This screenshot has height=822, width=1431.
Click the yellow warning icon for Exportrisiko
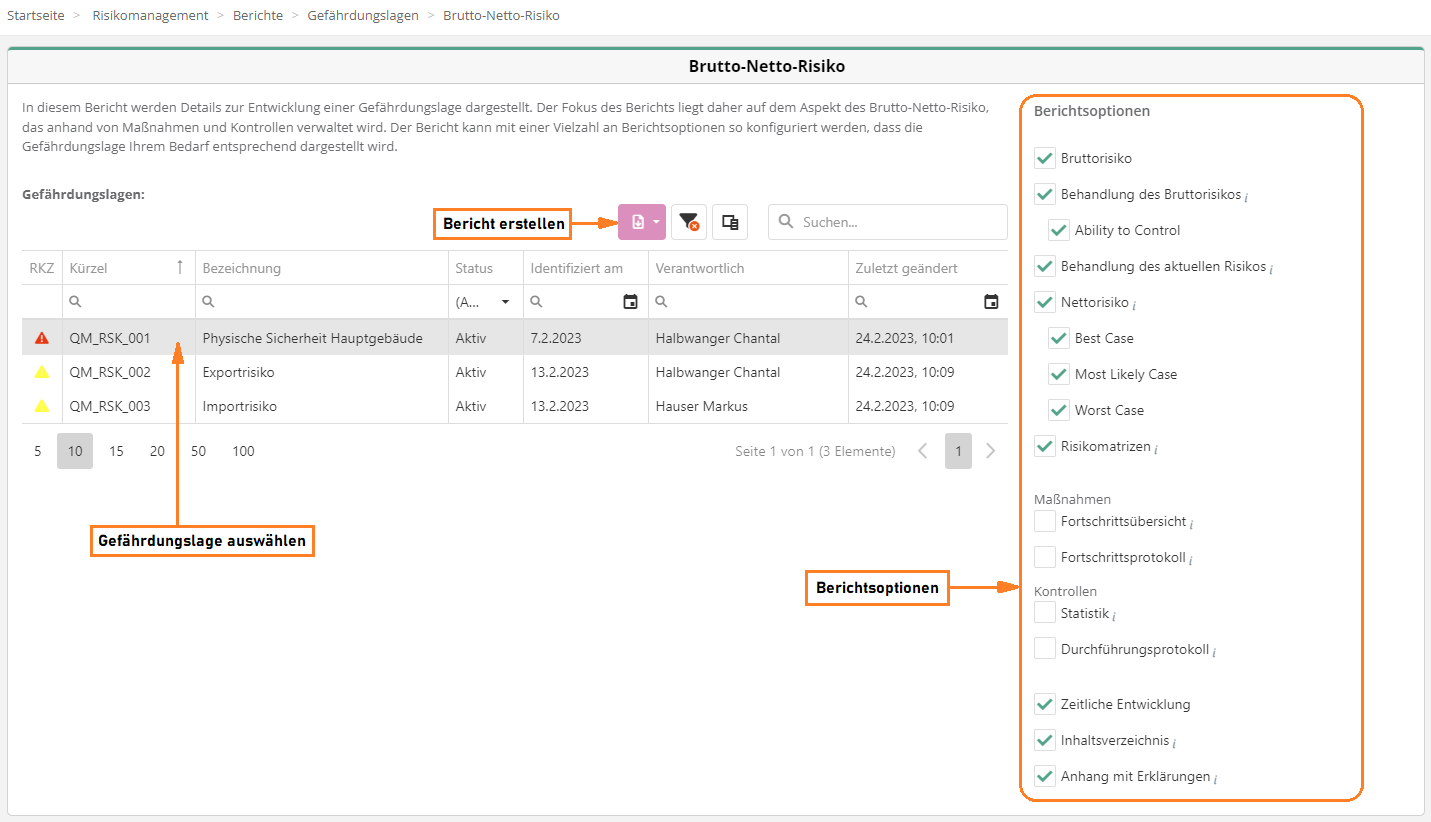(x=42, y=372)
